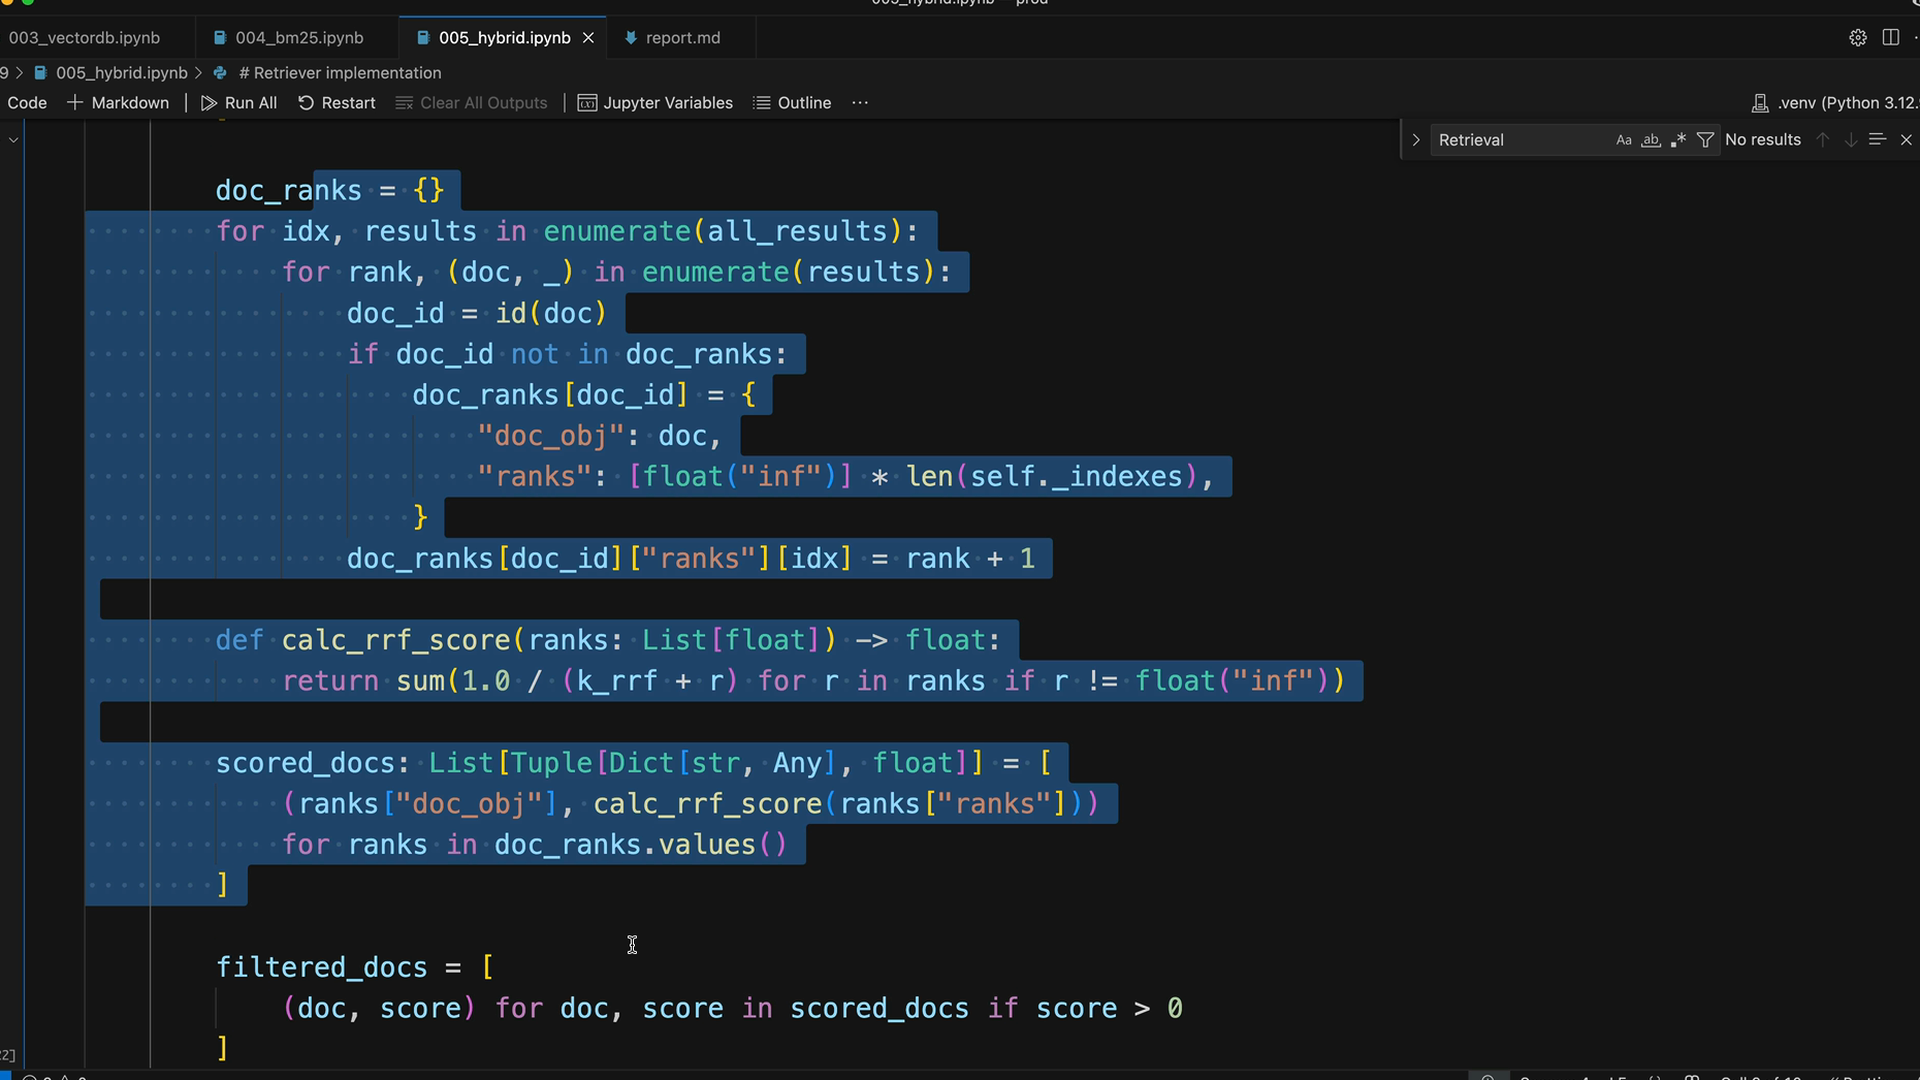
Task: Click the kernel server icon
Action: tap(1760, 103)
